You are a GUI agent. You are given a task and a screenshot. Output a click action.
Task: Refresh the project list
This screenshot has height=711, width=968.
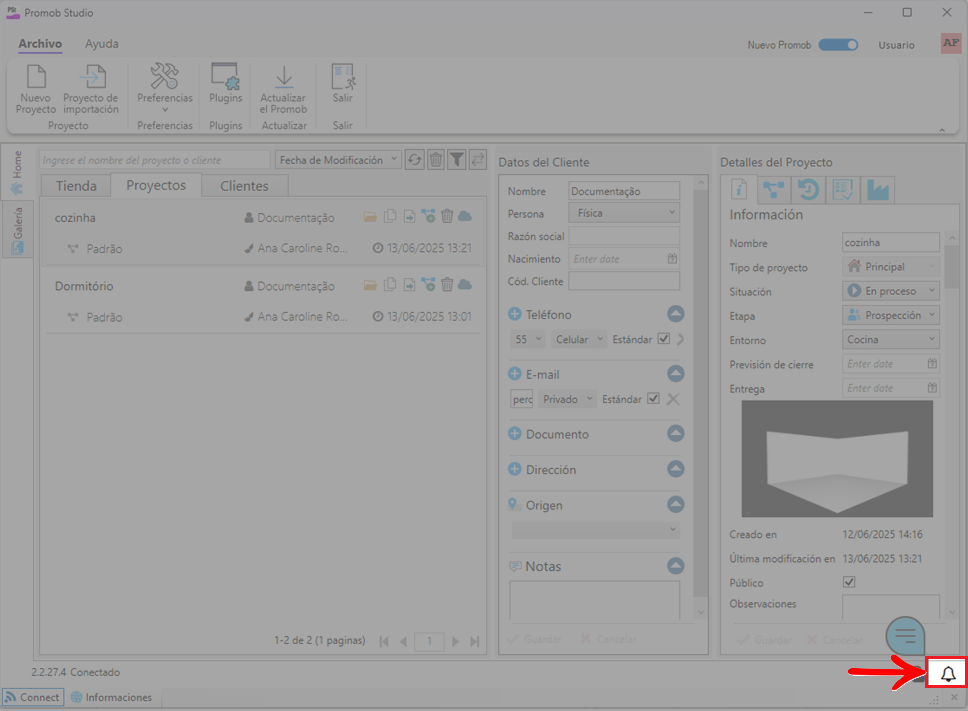[414, 160]
